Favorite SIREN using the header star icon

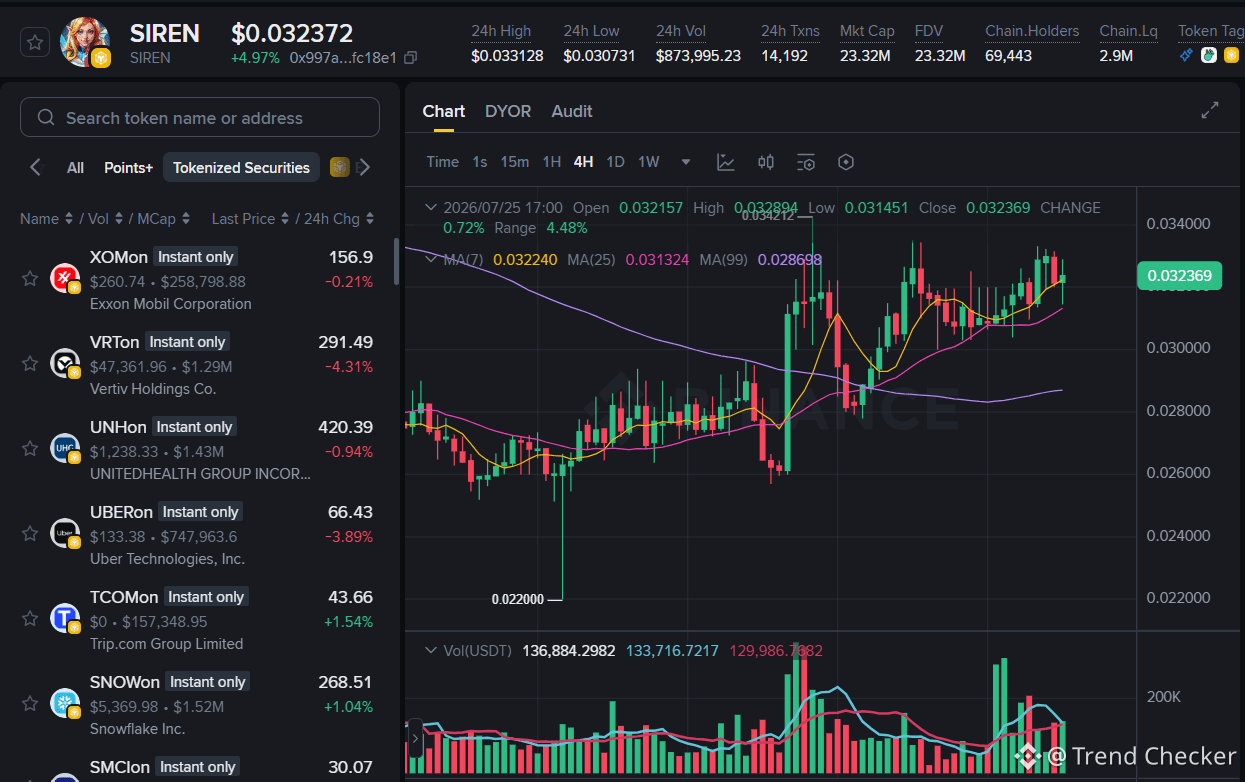pos(35,42)
